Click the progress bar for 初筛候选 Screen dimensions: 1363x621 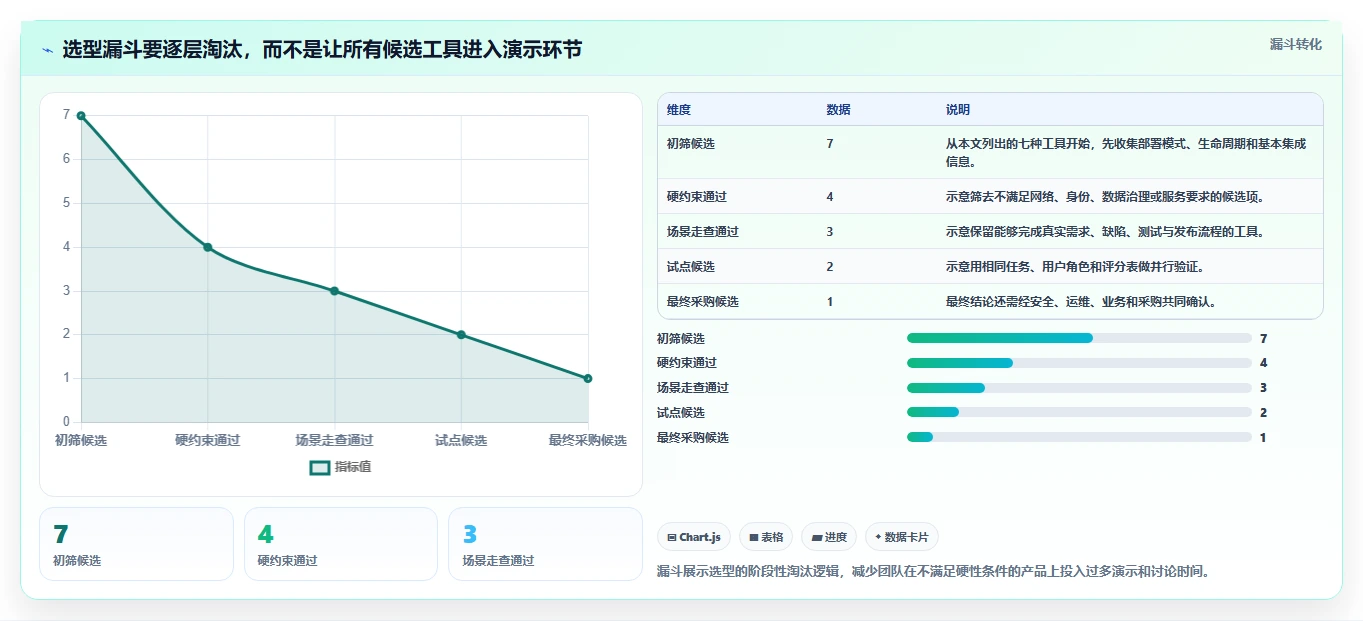coord(1079,338)
